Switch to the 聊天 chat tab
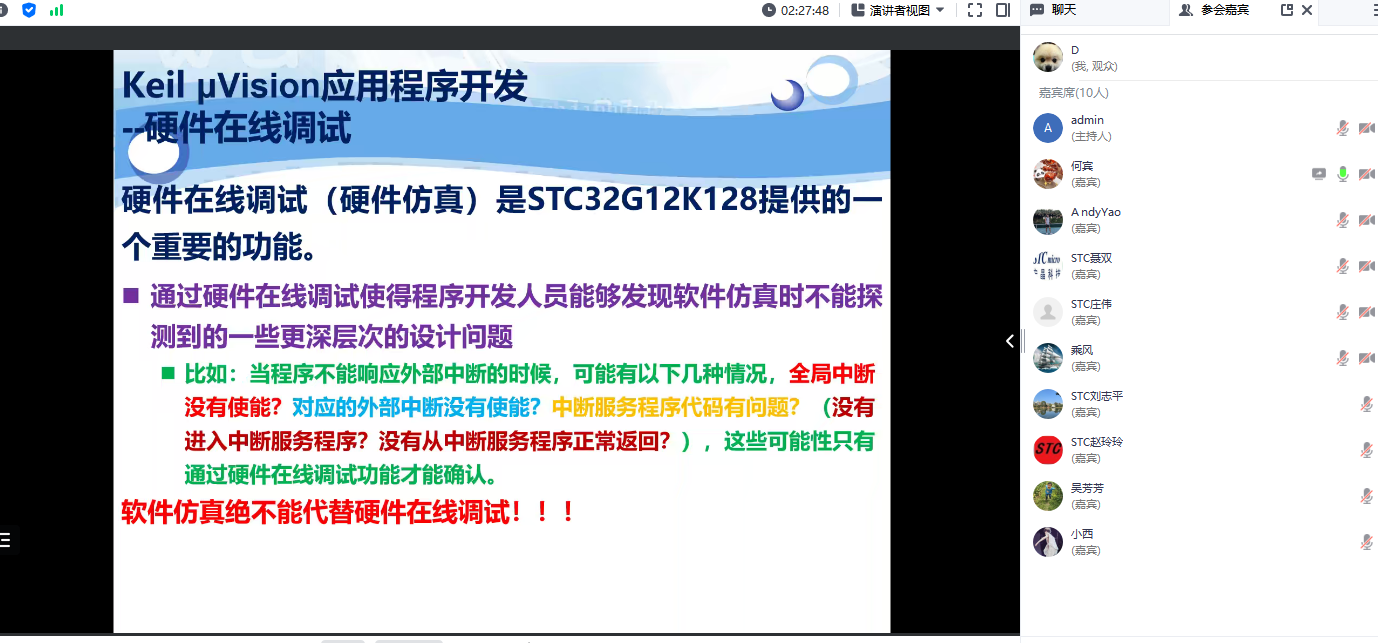This screenshot has height=643, width=1378. 1053,10
